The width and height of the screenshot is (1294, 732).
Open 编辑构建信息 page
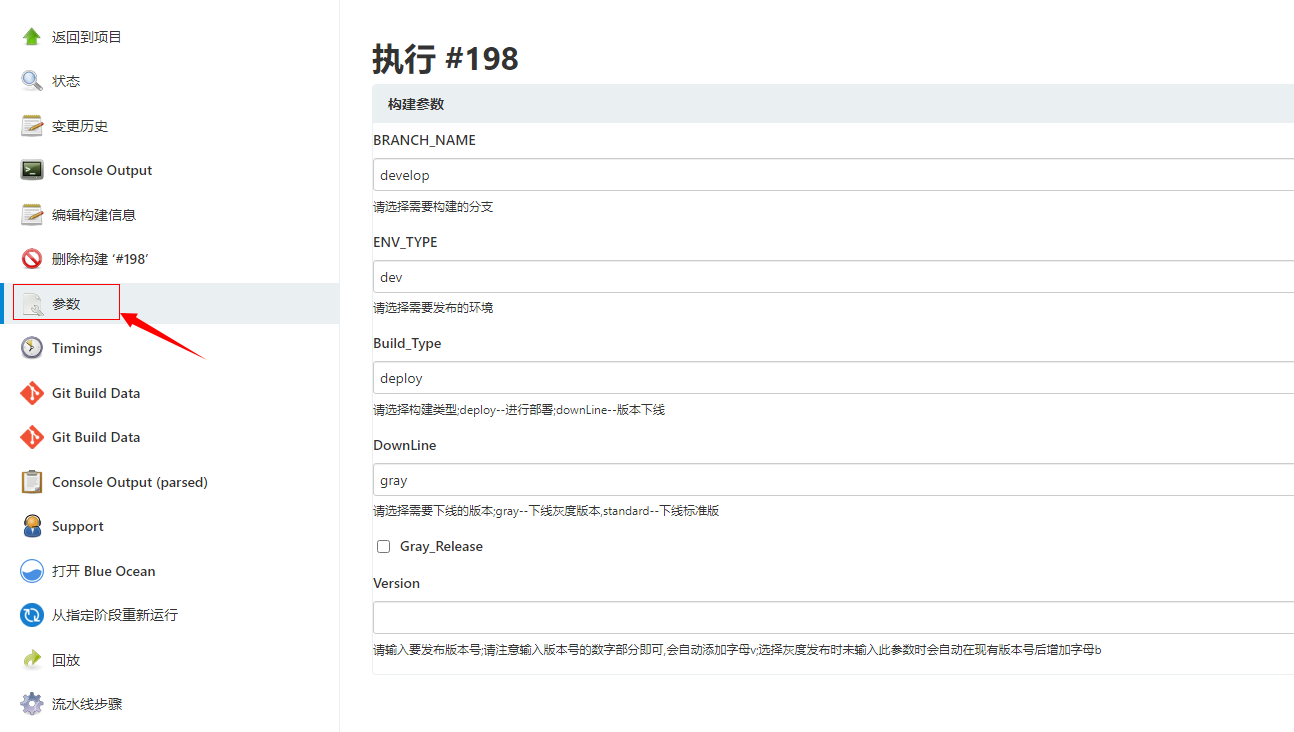point(94,214)
